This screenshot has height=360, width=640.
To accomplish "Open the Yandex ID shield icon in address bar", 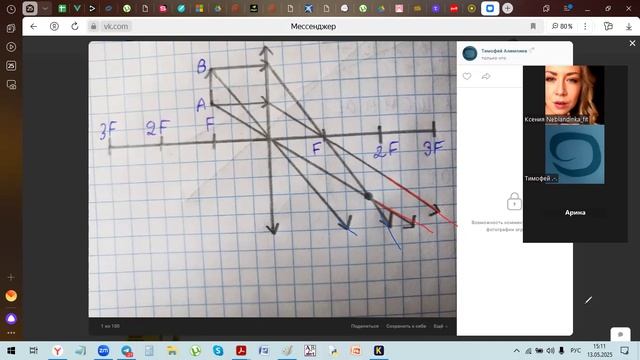I will pos(54,26).
